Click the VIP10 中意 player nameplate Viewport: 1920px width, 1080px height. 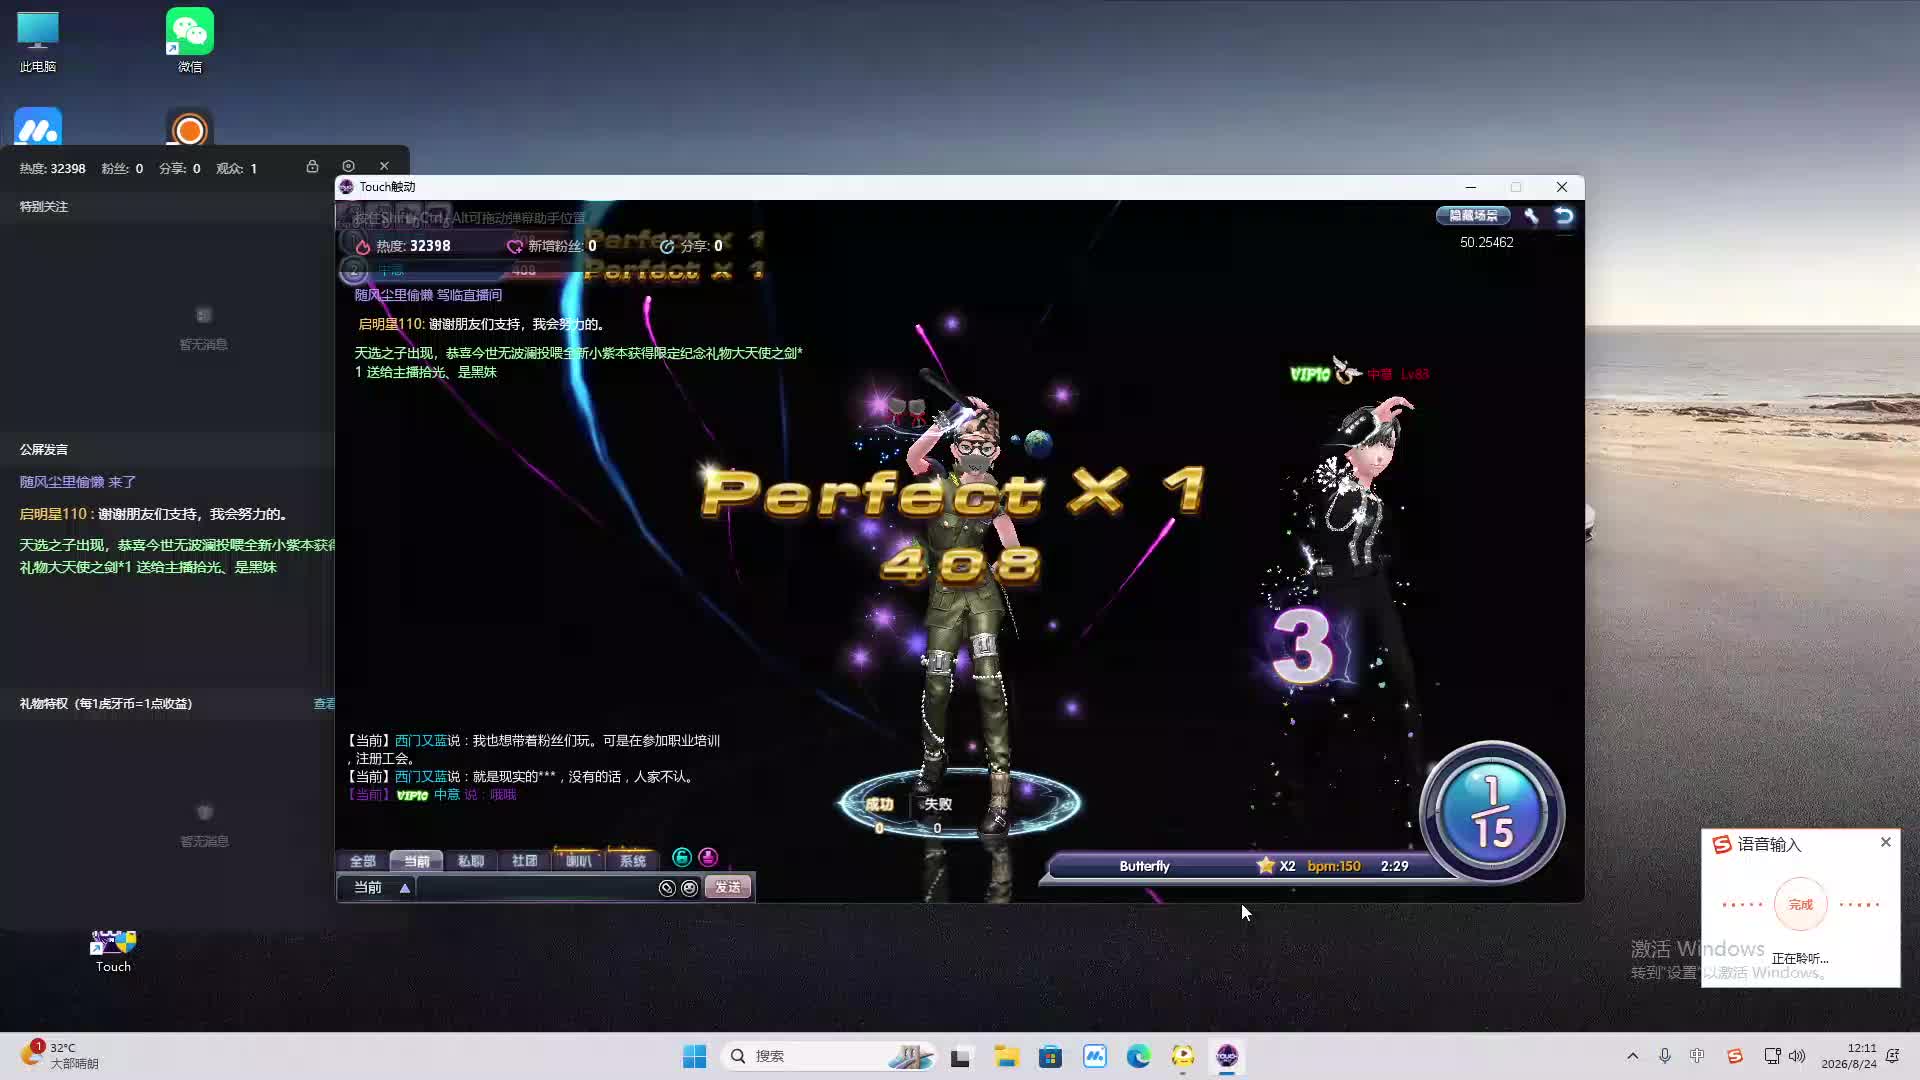tap(1359, 374)
